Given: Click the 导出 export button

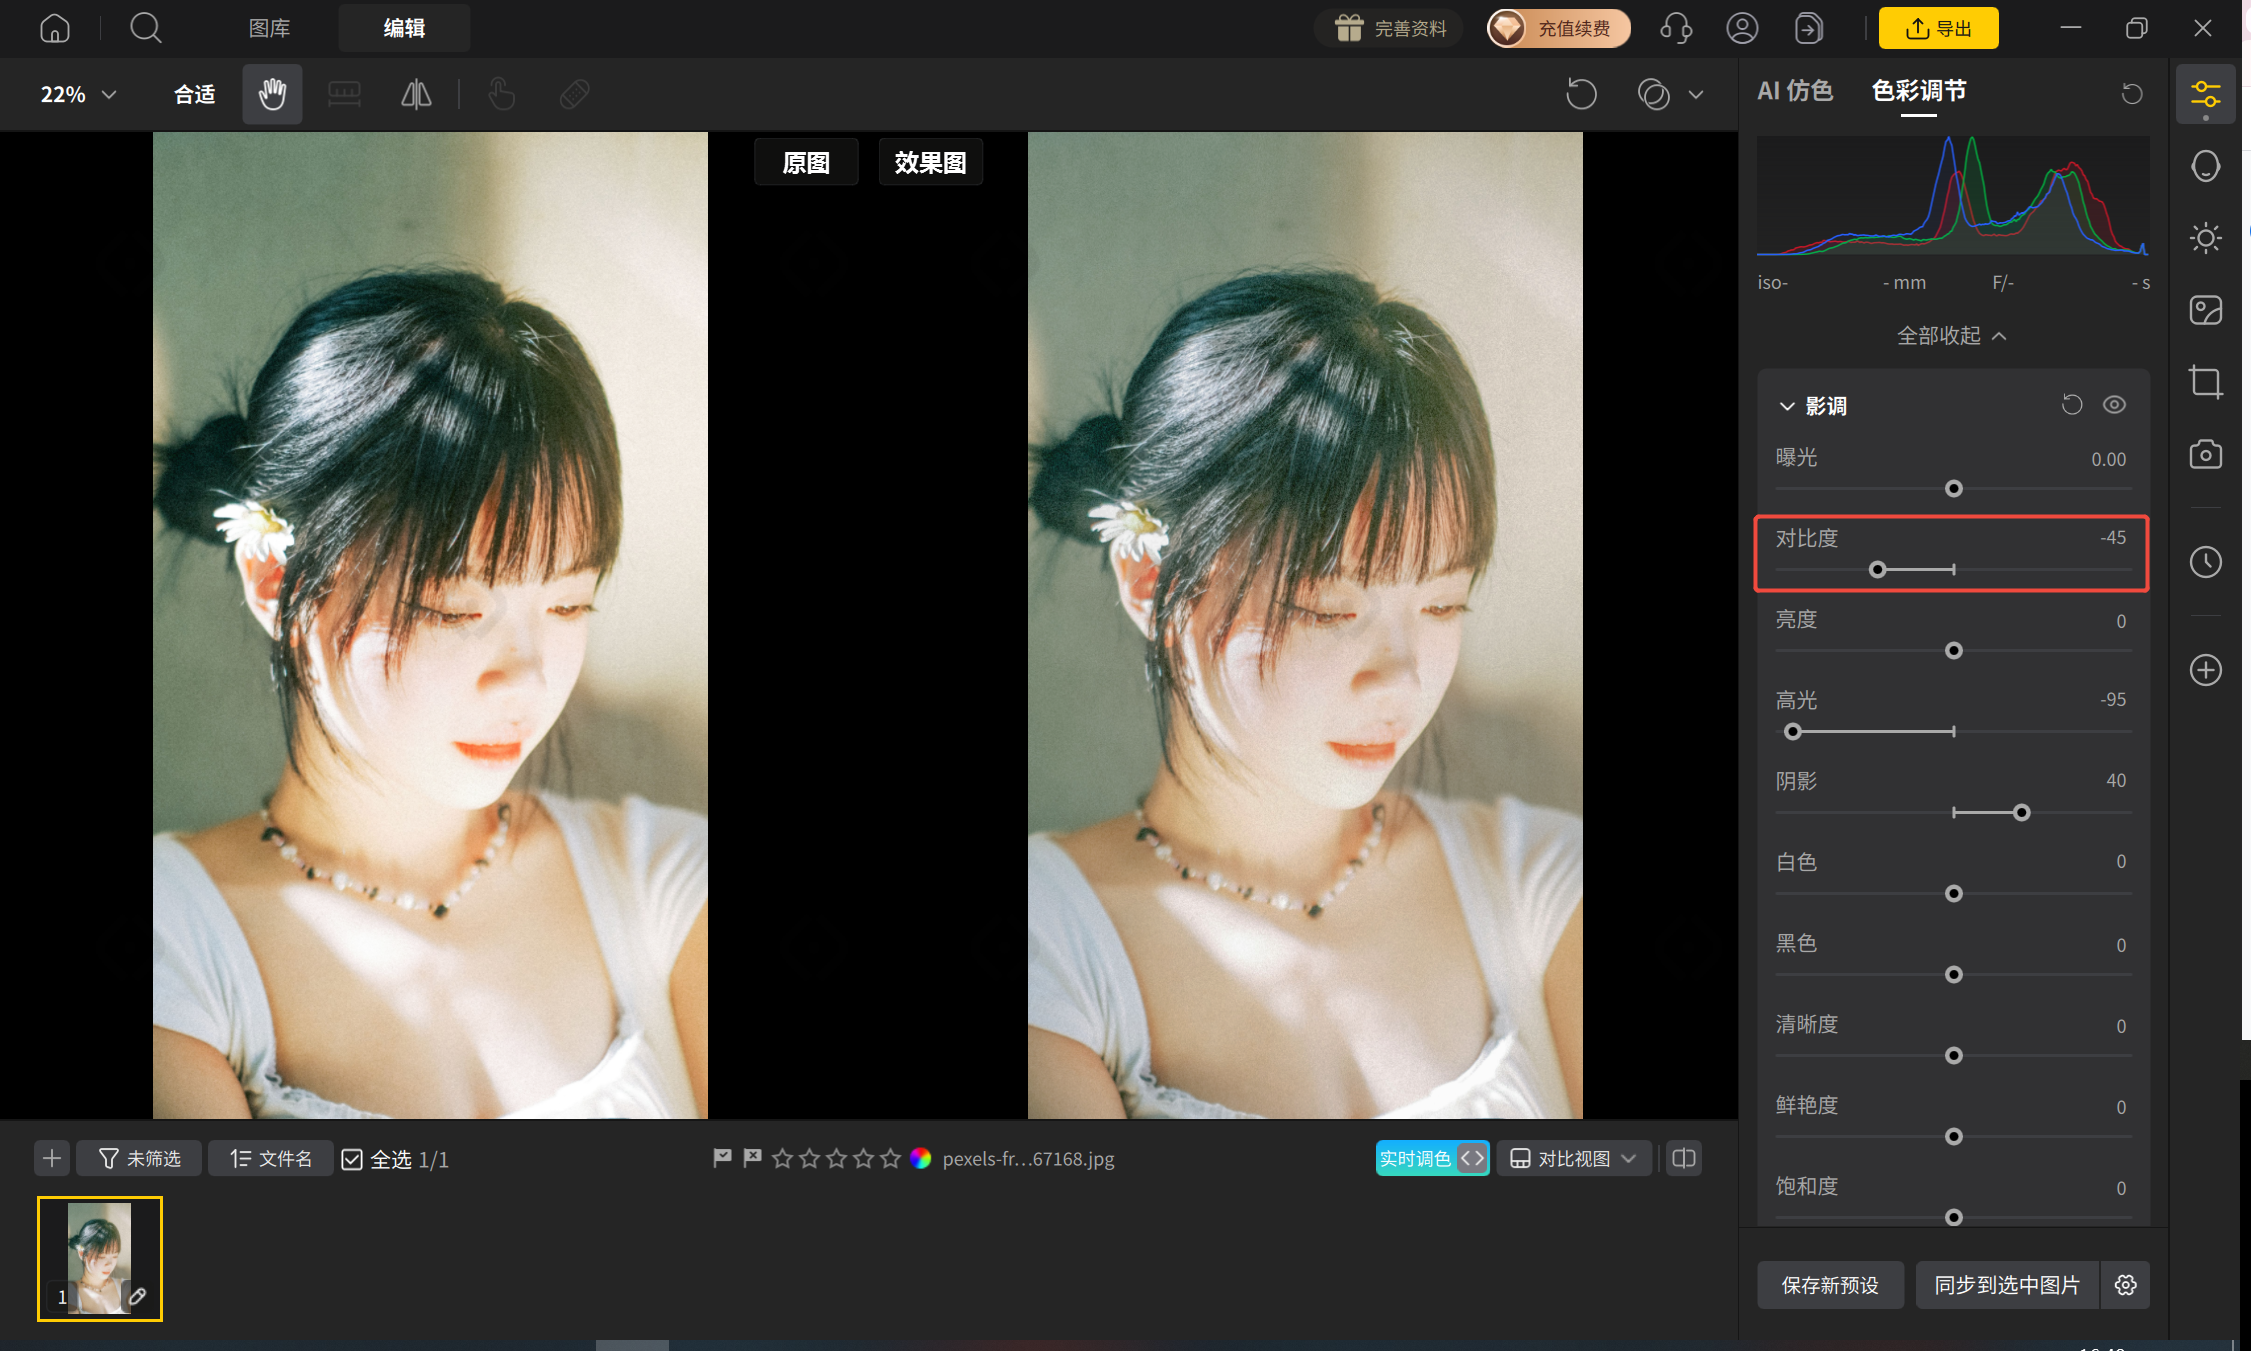Looking at the screenshot, I should coord(1938,28).
